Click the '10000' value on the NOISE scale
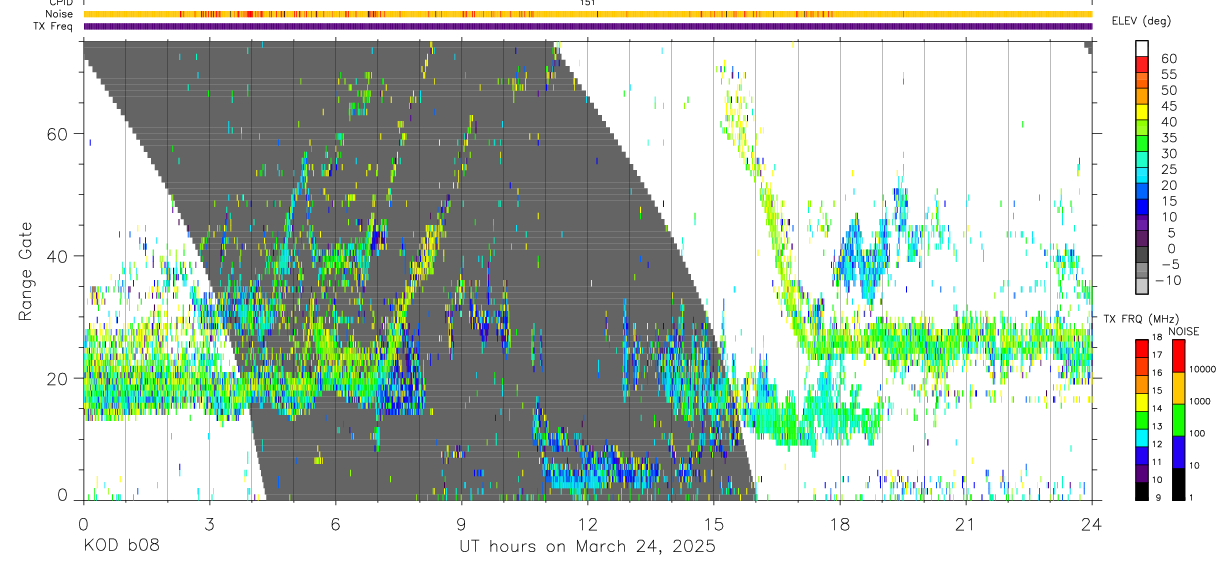The width and height of the screenshot is (1228, 567). click(x=1205, y=369)
